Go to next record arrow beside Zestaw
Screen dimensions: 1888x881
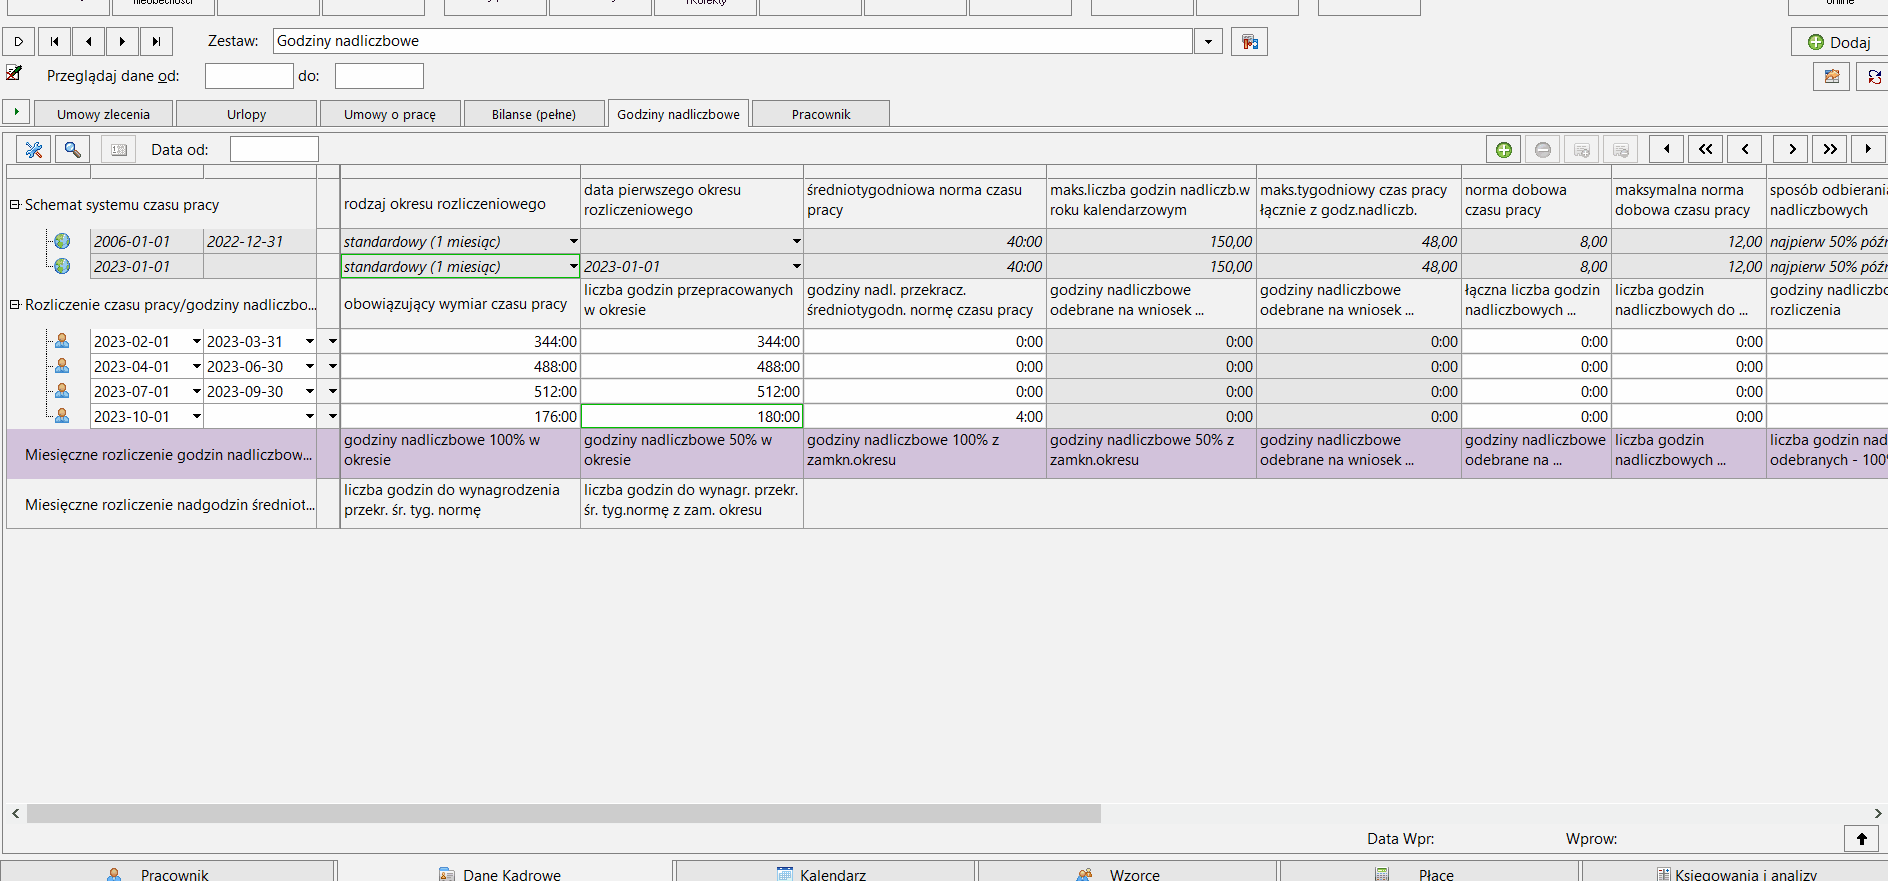click(x=122, y=41)
